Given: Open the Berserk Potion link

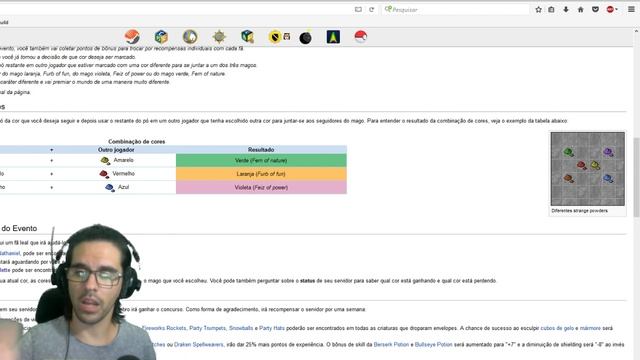Looking at the screenshot, I should tap(391, 344).
